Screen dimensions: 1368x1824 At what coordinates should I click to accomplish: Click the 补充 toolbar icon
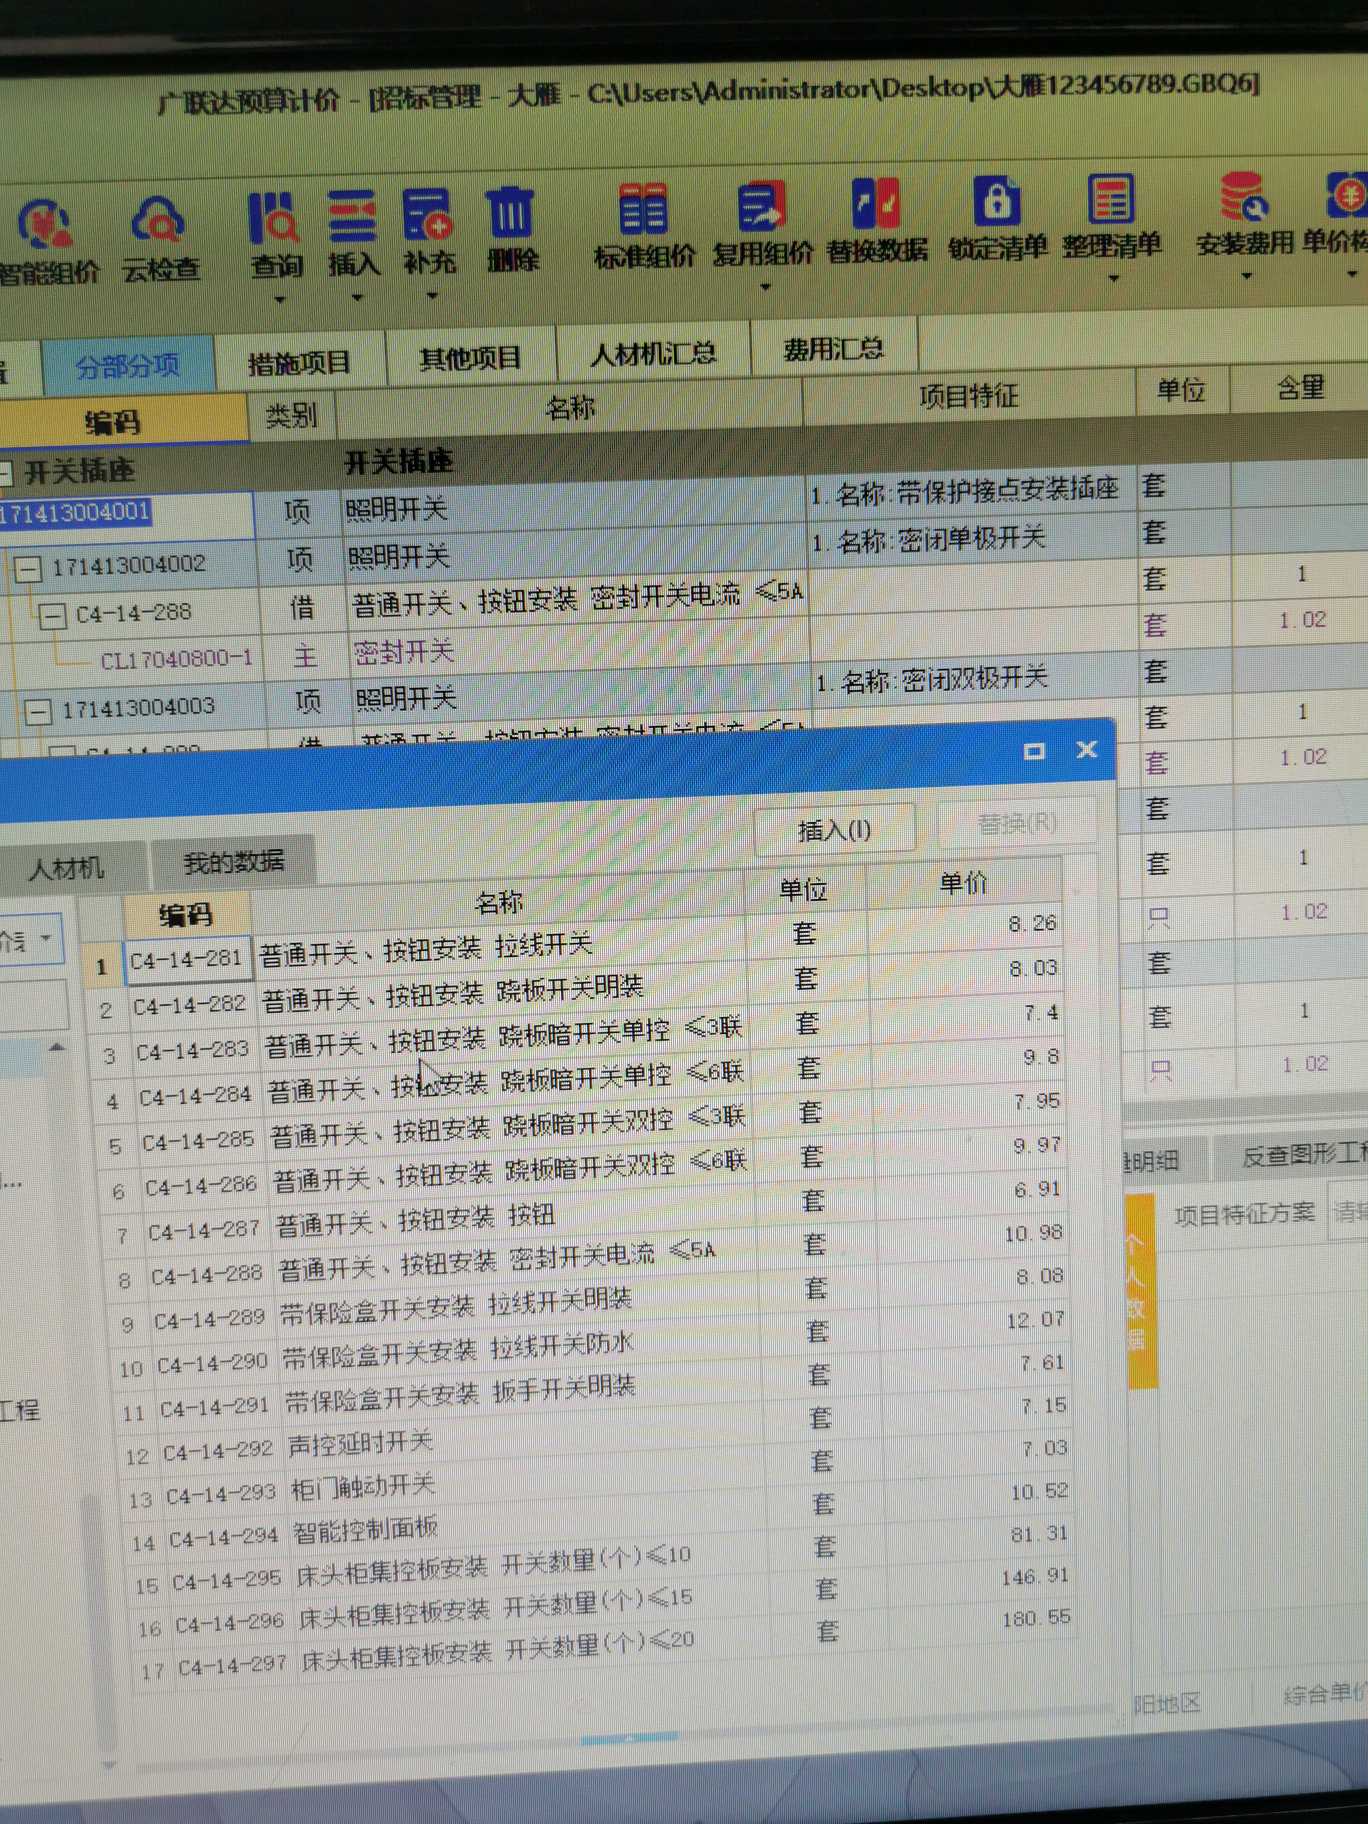pos(430,232)
